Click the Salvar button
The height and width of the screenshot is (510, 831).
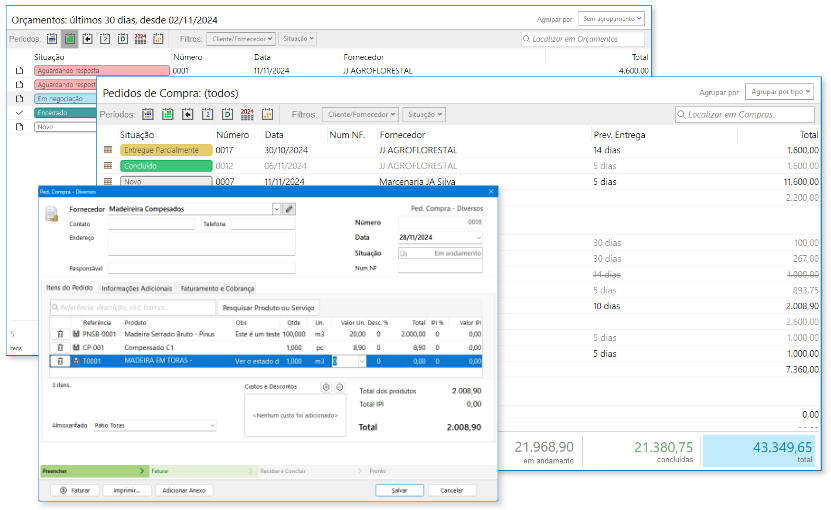coord(400,490)
